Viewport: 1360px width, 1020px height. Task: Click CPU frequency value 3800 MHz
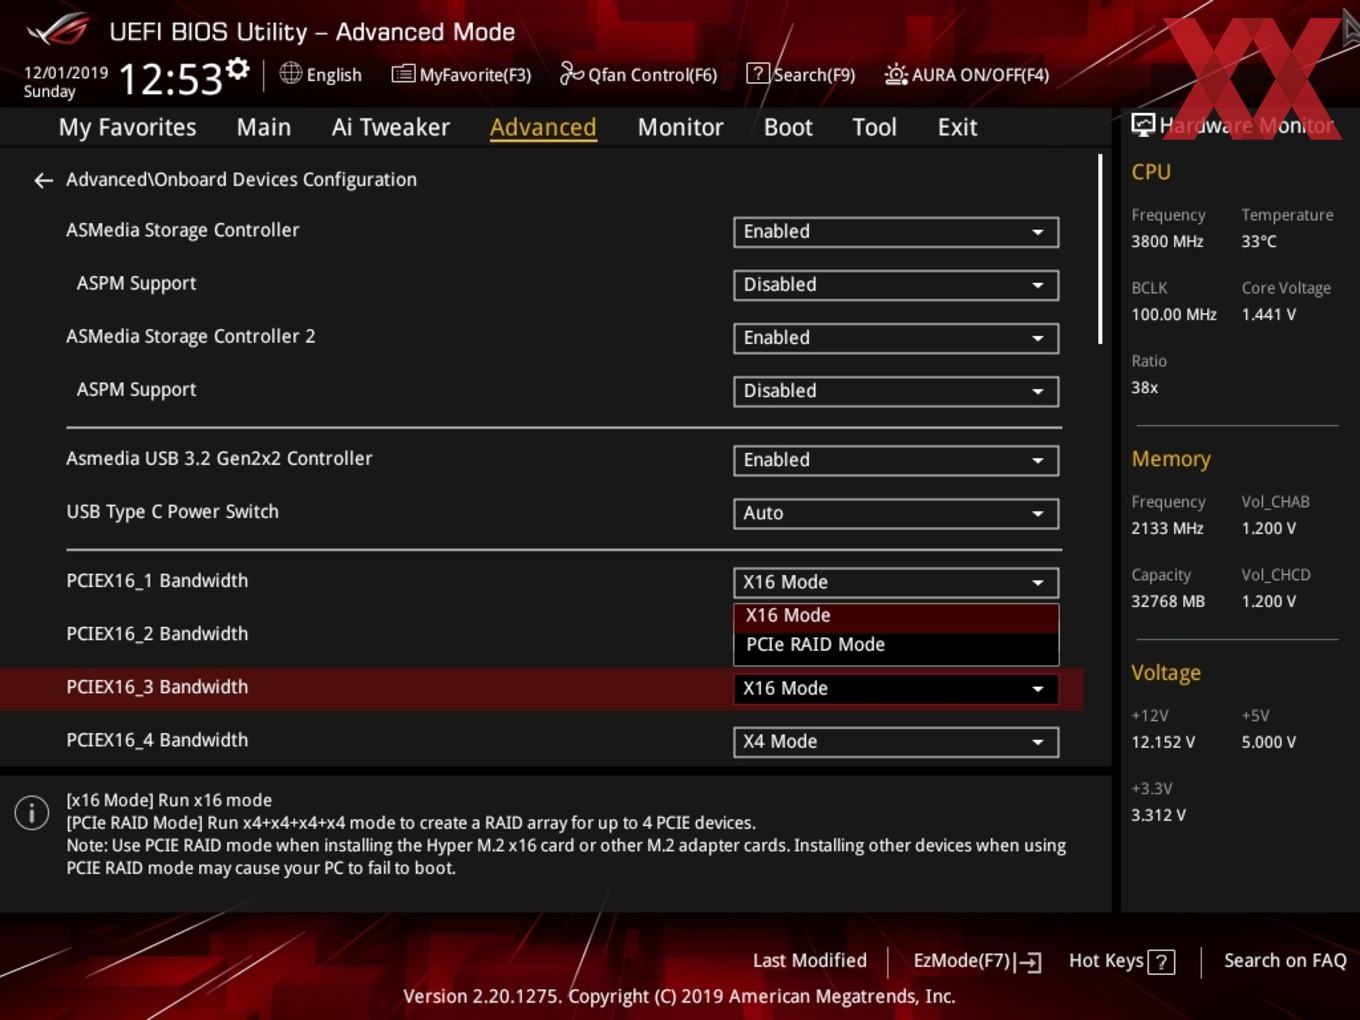coord(1167,242)
